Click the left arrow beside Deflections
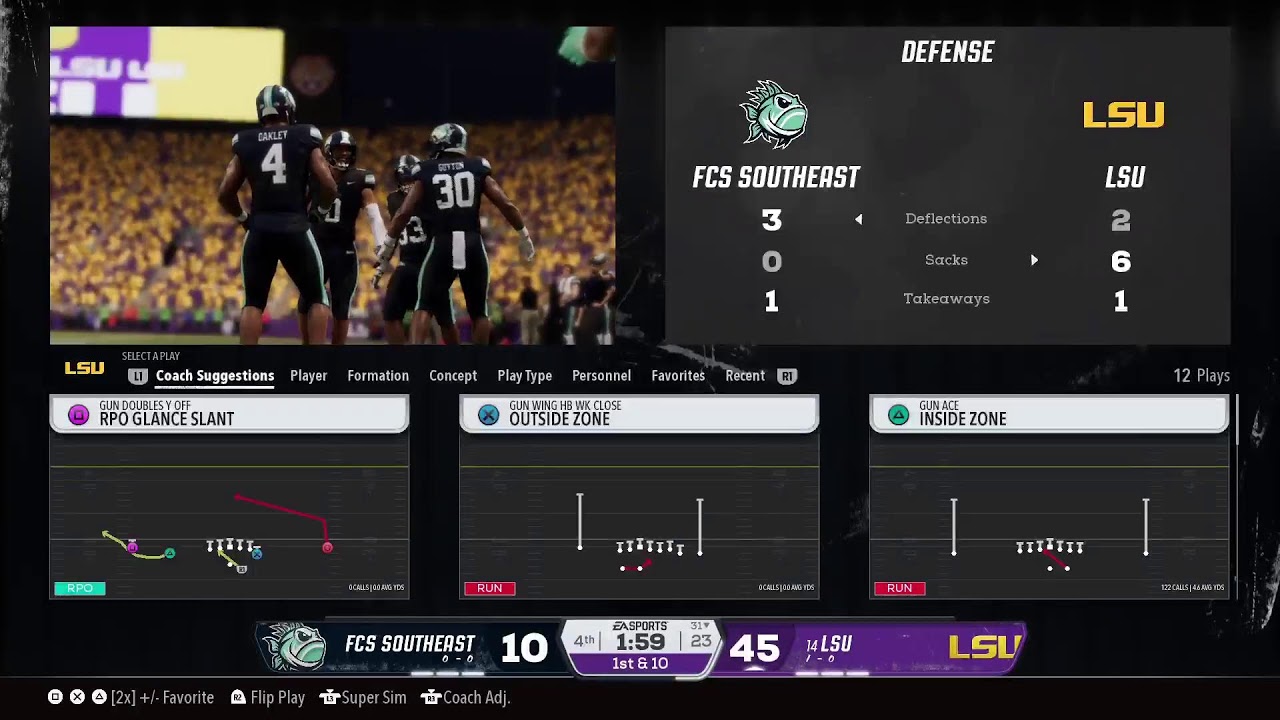1280x720 pixels. [x=858, y=219]
